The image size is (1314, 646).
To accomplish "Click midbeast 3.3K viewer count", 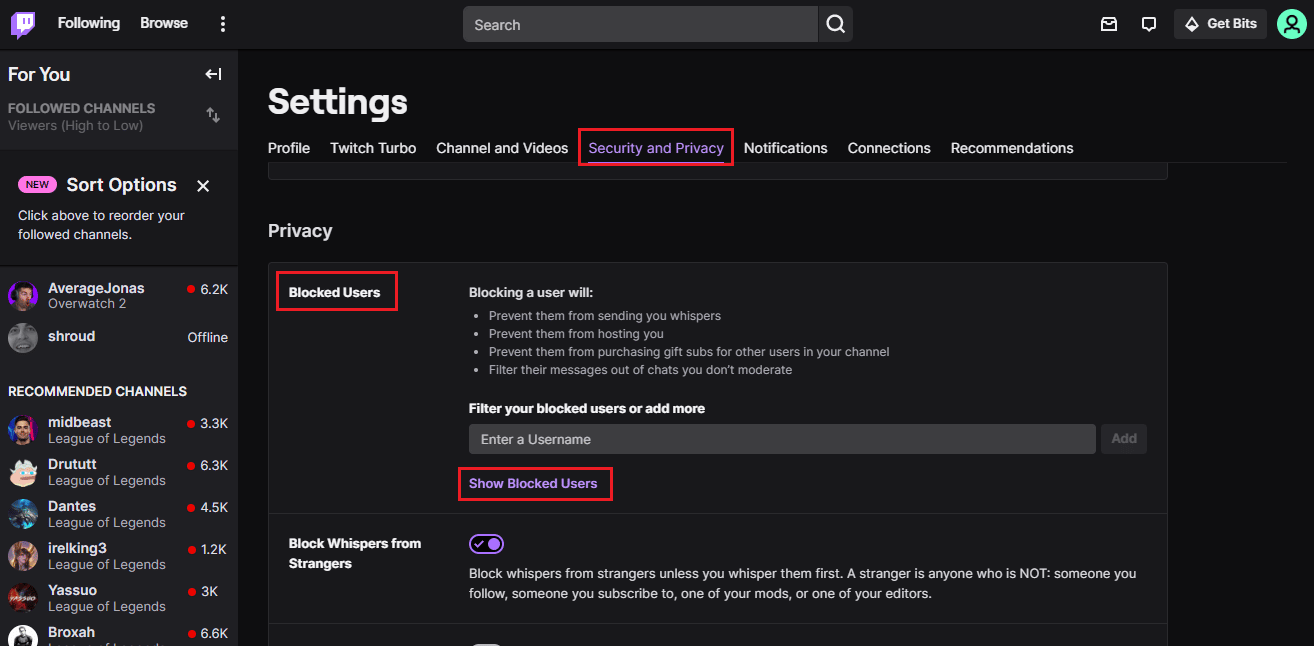I will [x=214, y=423].
